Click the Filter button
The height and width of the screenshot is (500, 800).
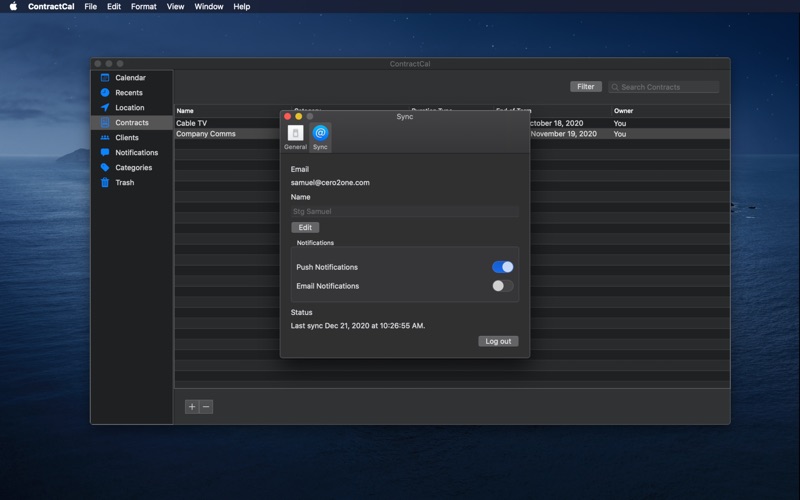586,87
